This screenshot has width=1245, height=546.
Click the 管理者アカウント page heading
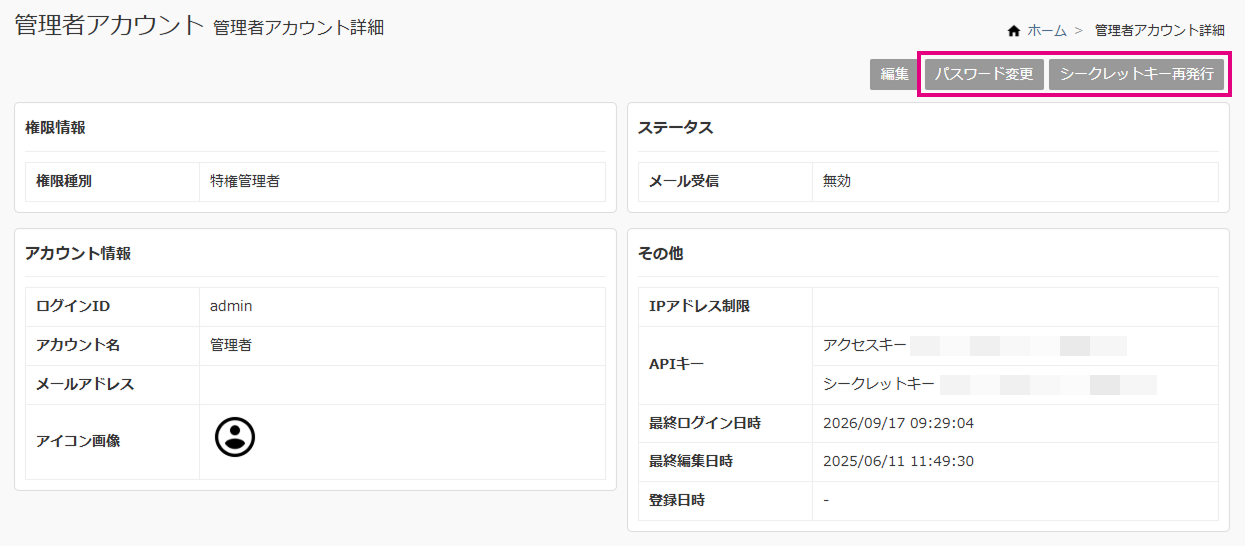(109, 26)
